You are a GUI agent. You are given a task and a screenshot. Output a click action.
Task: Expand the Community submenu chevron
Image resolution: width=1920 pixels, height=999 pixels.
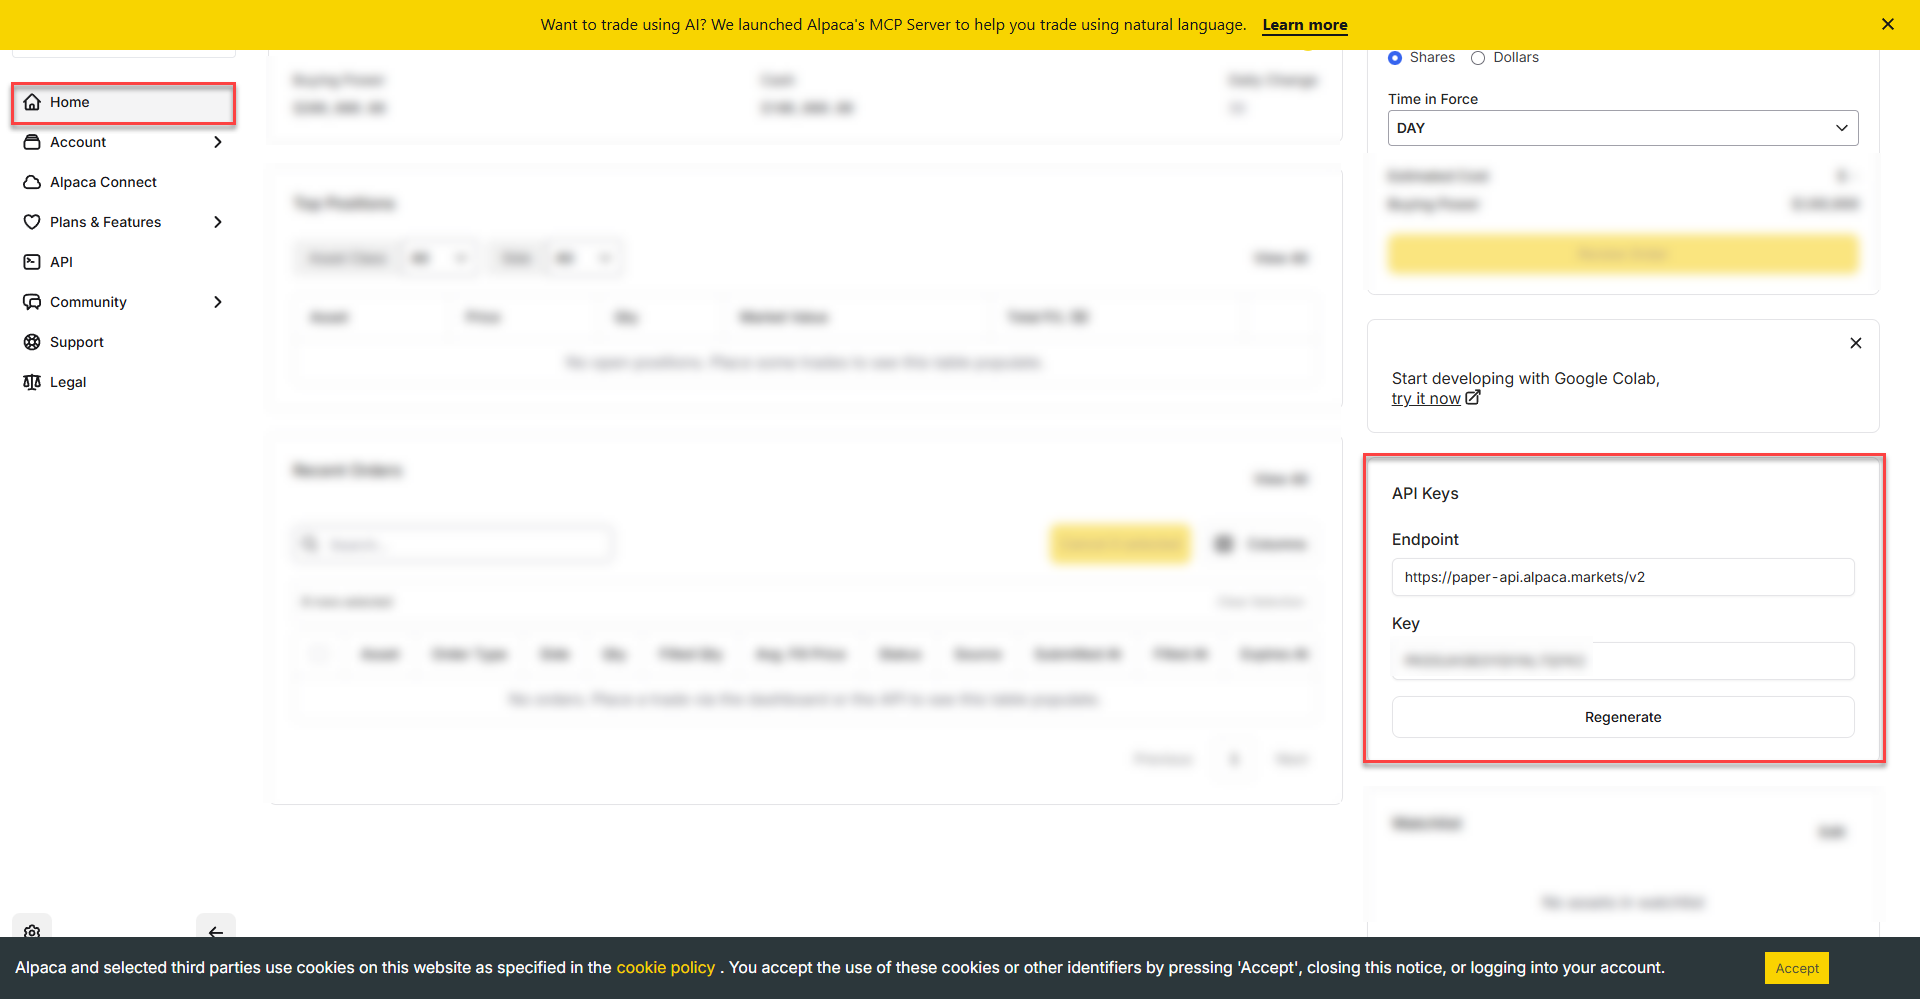click(218, 302)
